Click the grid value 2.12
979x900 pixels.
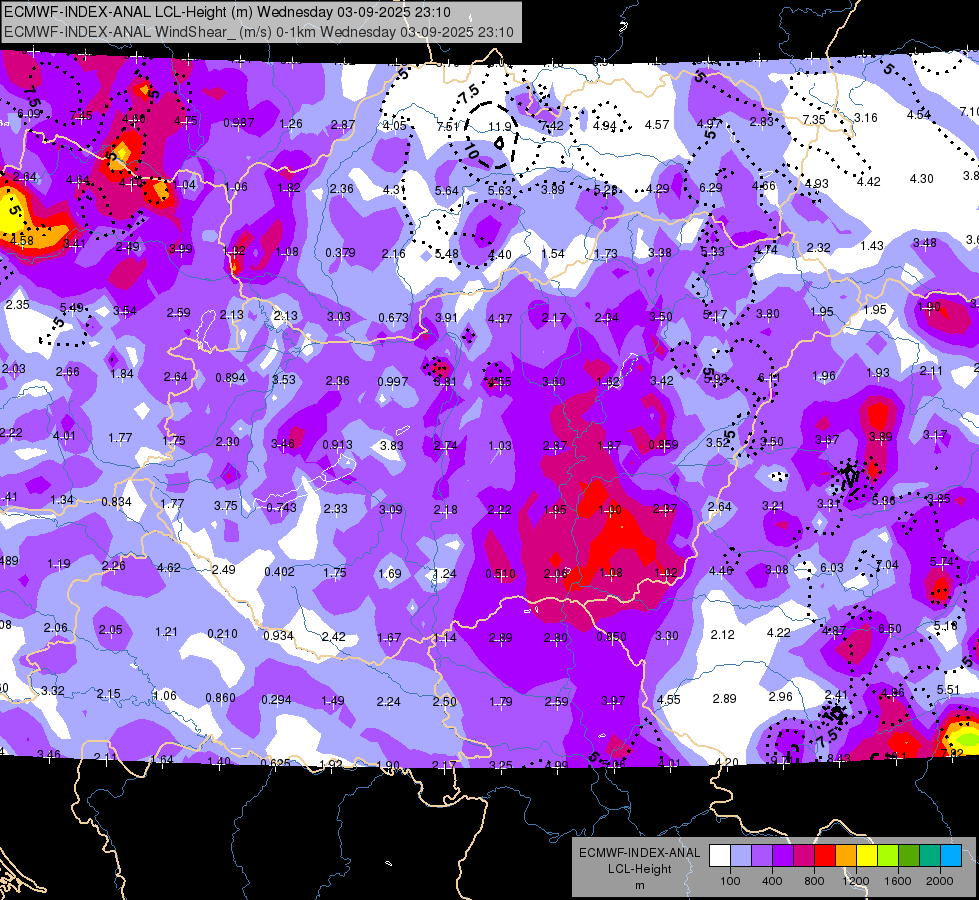(722, 635)
